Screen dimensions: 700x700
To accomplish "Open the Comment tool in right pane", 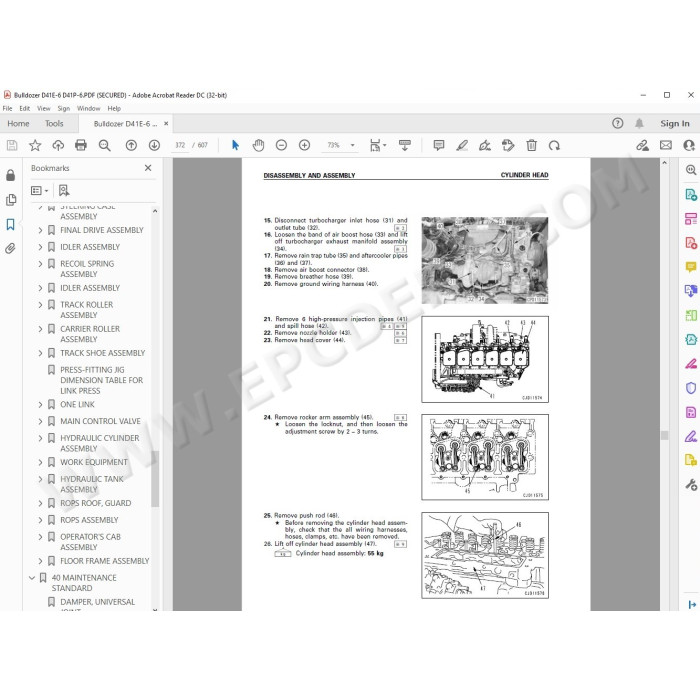I will click(691, 267).
